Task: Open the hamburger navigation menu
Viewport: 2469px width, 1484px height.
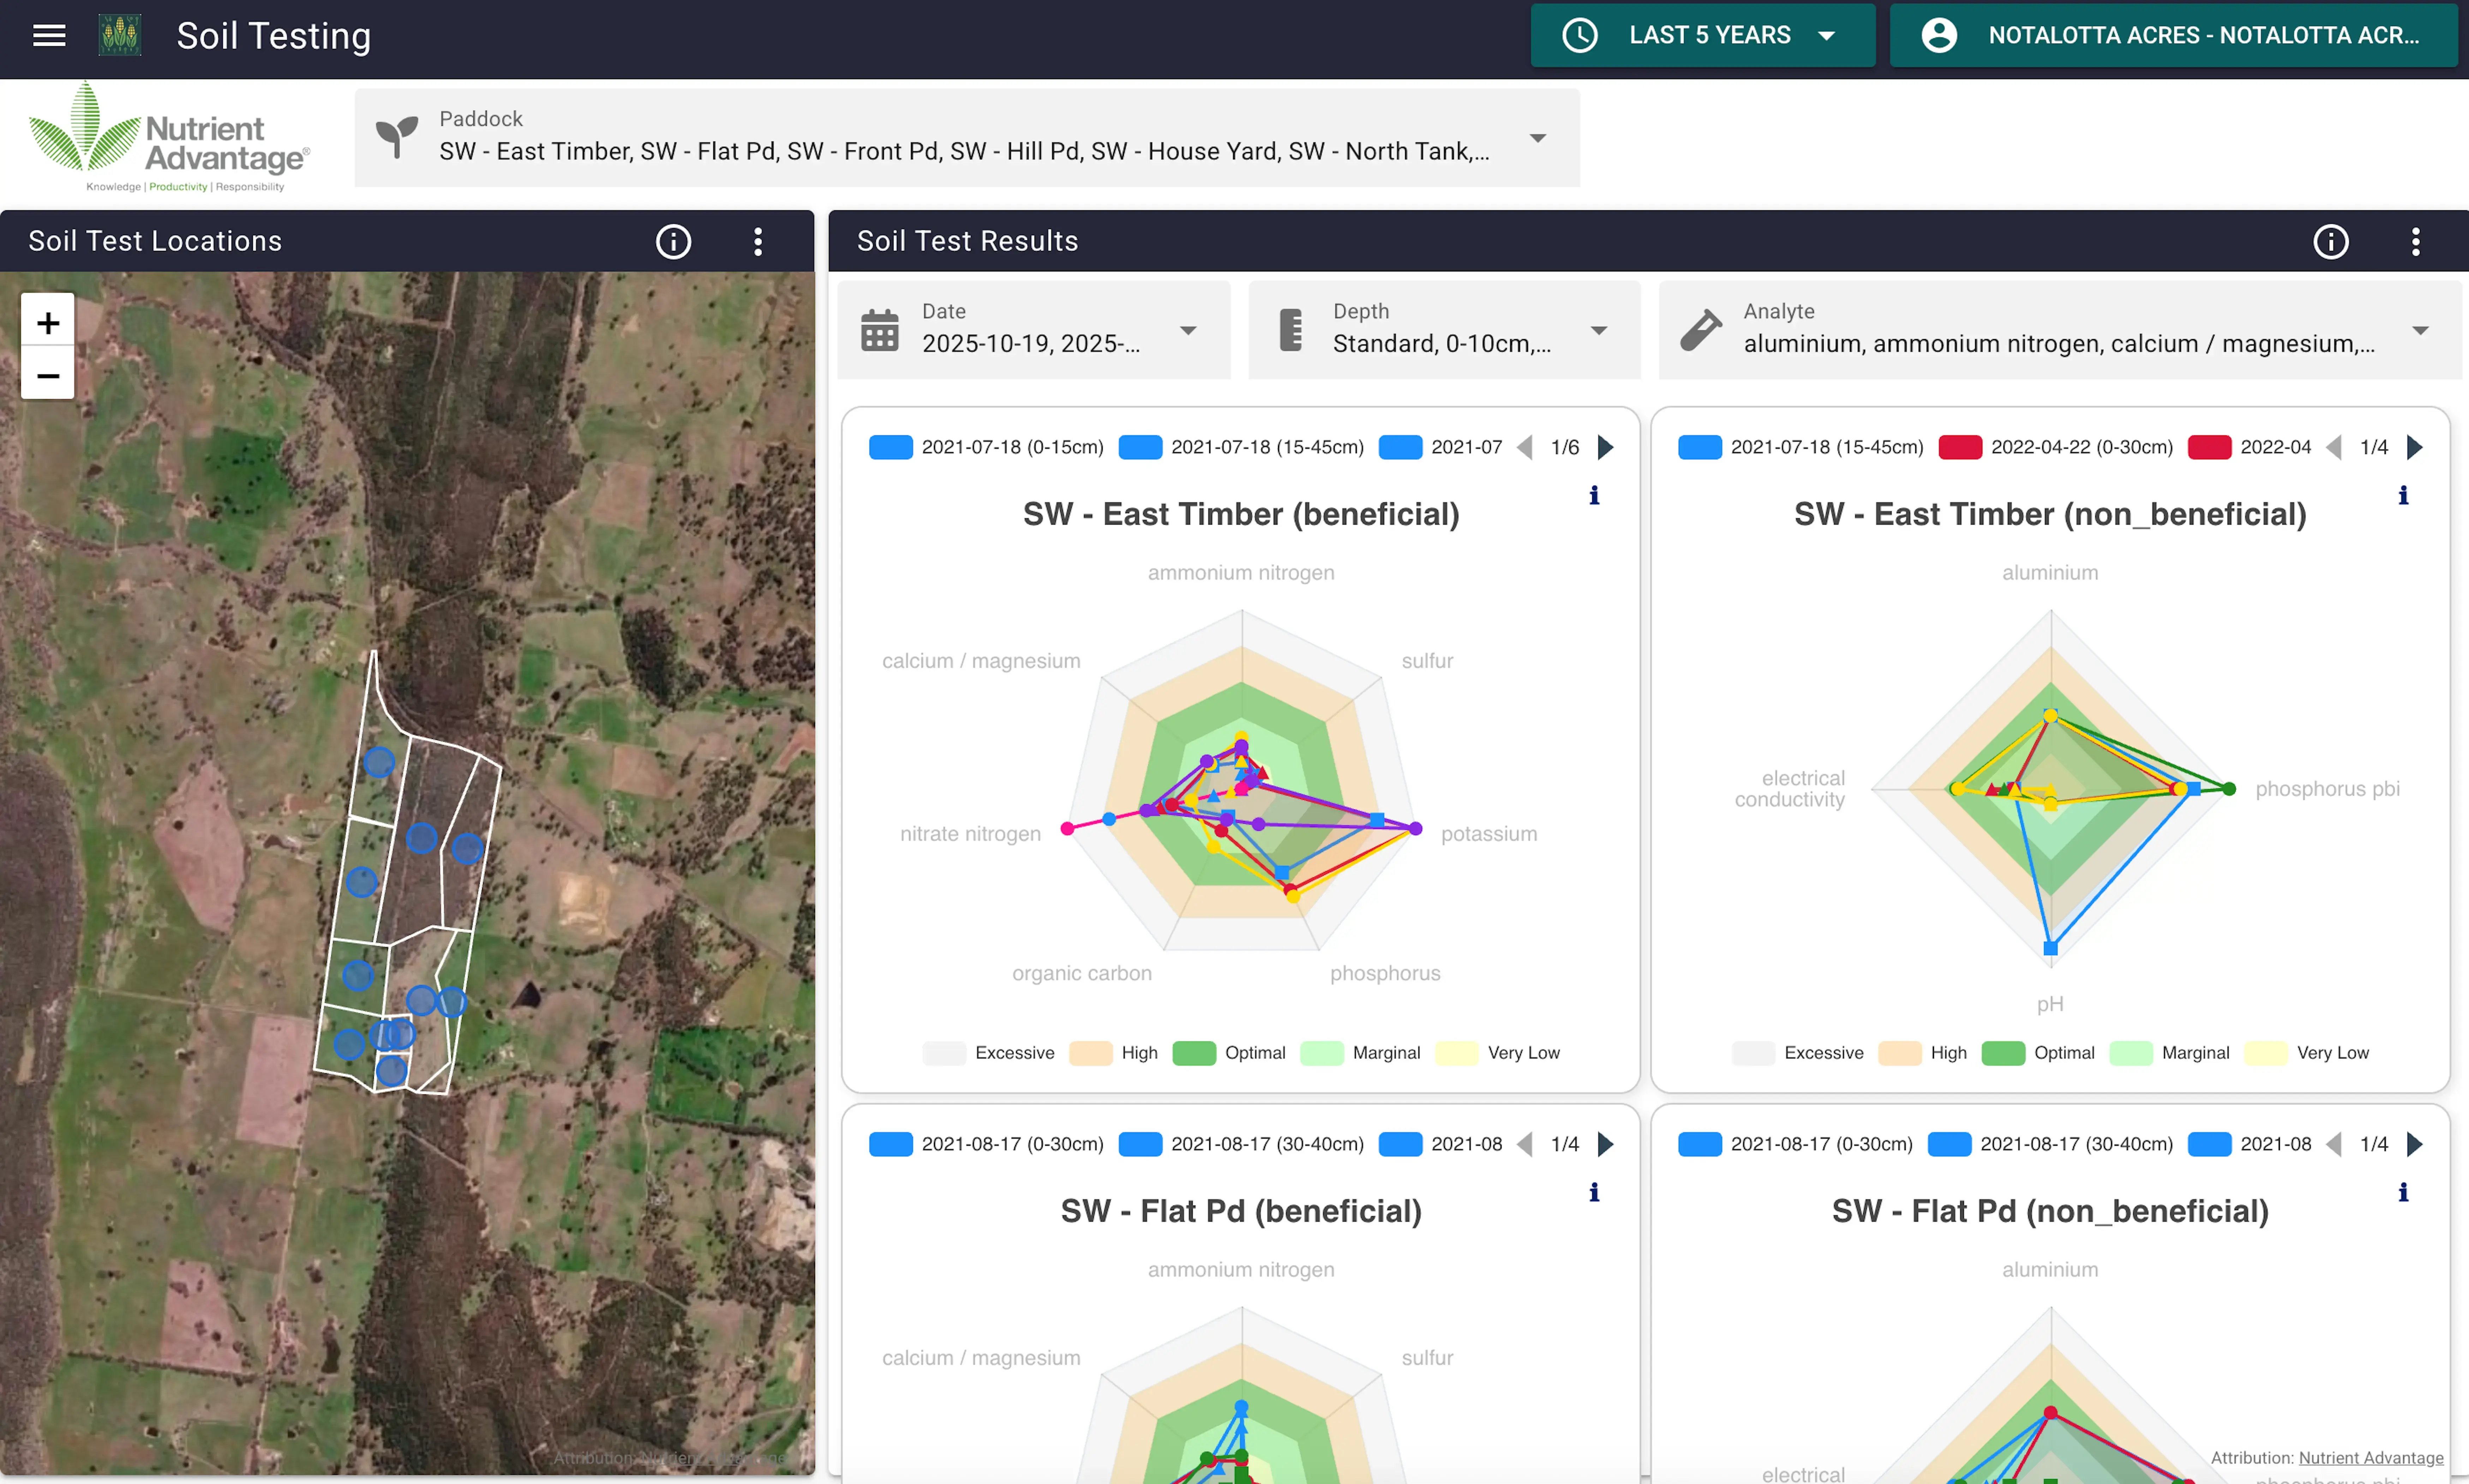Action: point(49,36)
